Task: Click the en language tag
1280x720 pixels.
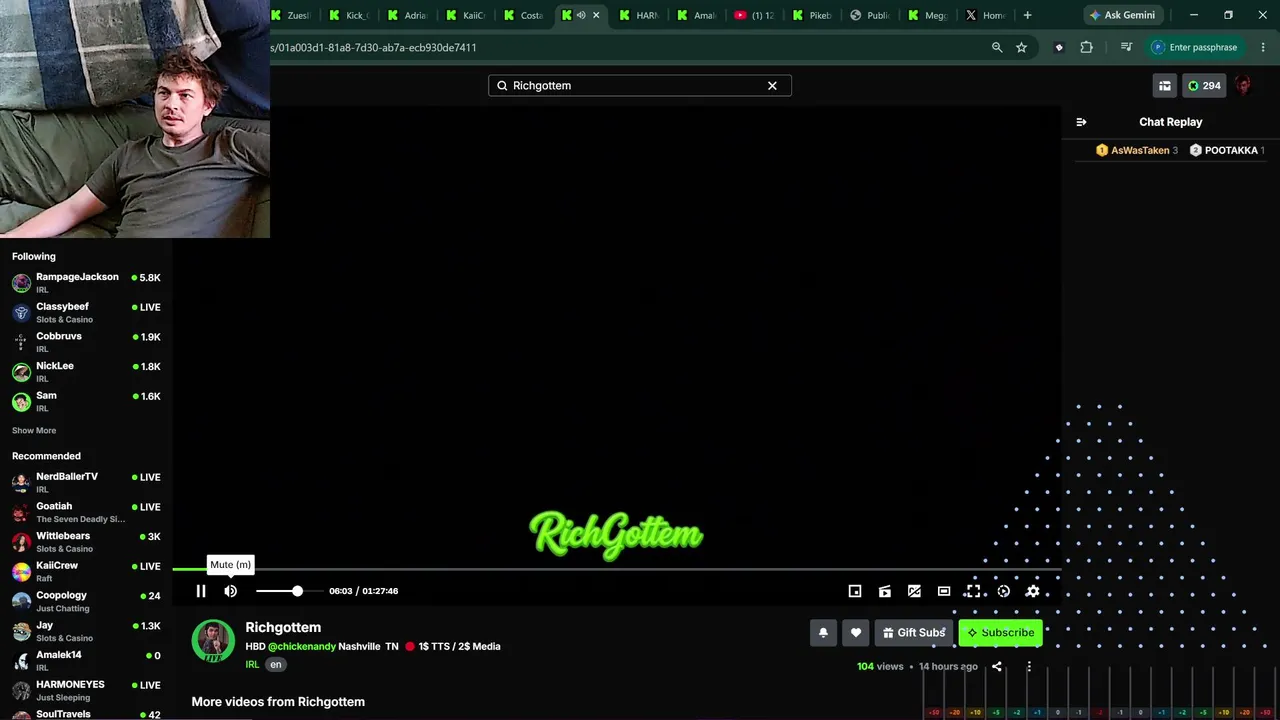Action: (276, 665)
